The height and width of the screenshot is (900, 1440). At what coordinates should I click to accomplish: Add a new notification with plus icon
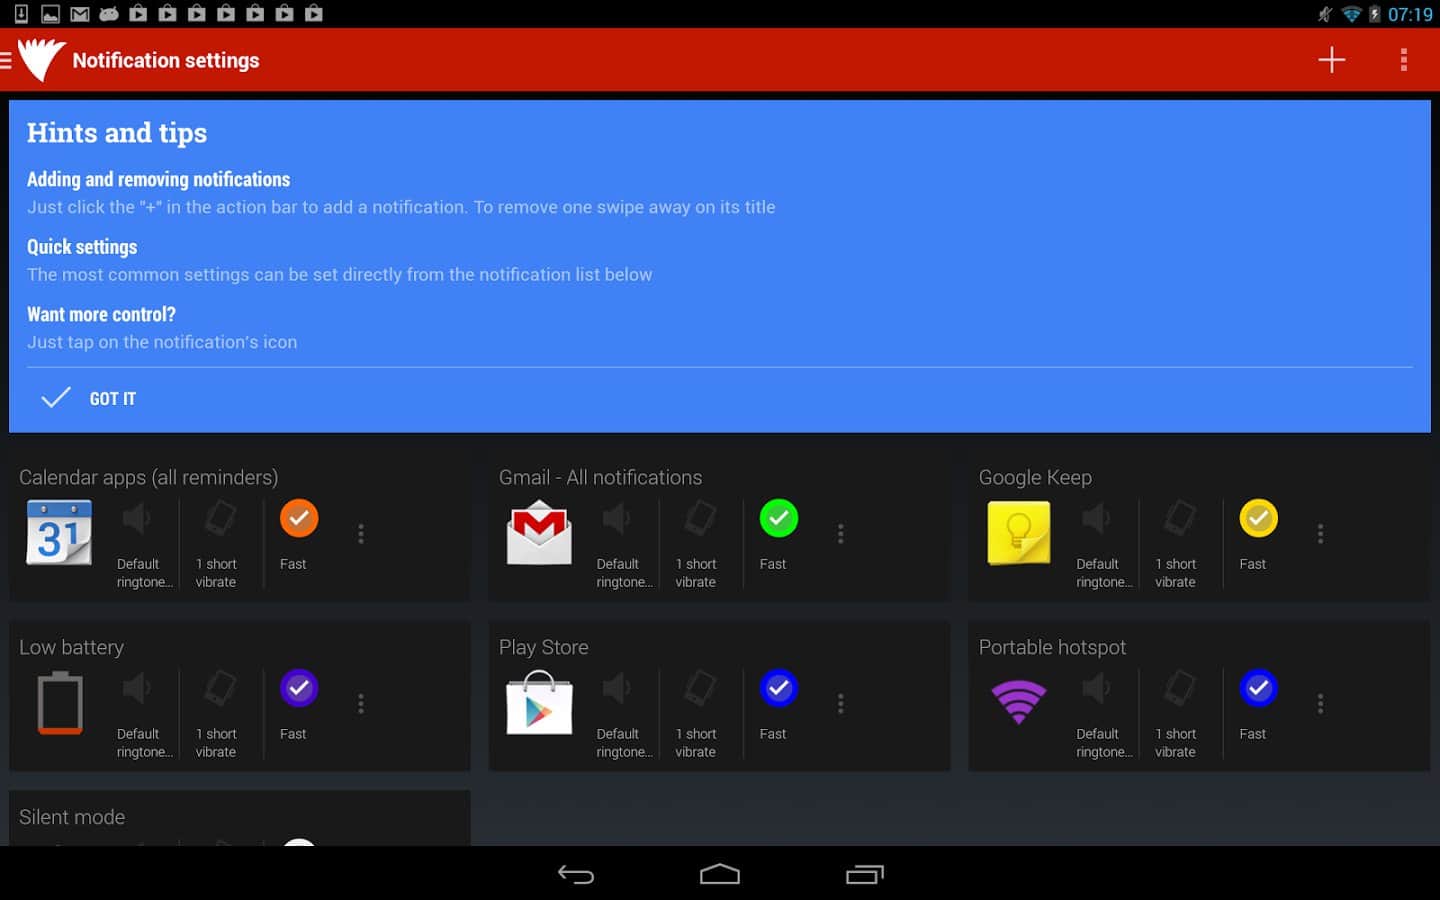pos(1331,60)
